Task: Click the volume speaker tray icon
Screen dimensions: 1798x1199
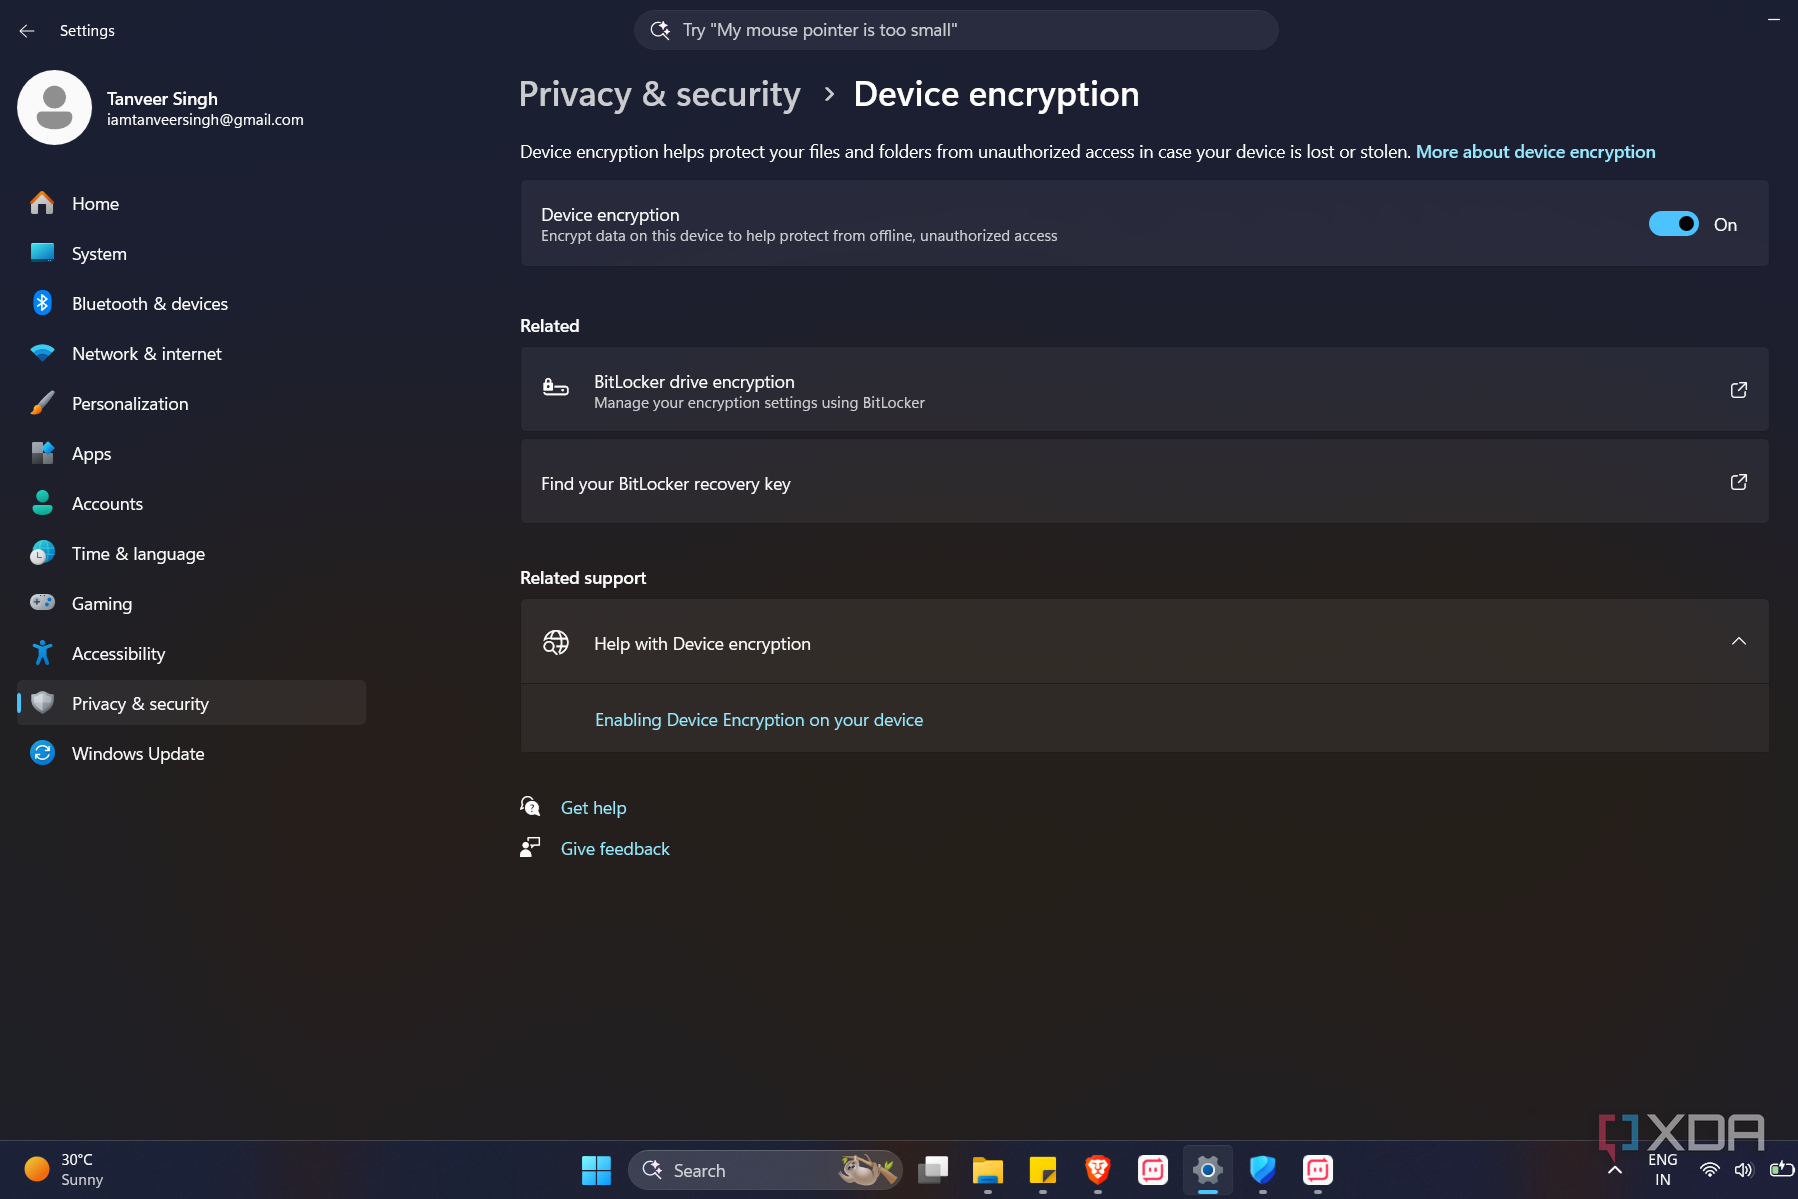Action: click(x=1744, y=1170)
